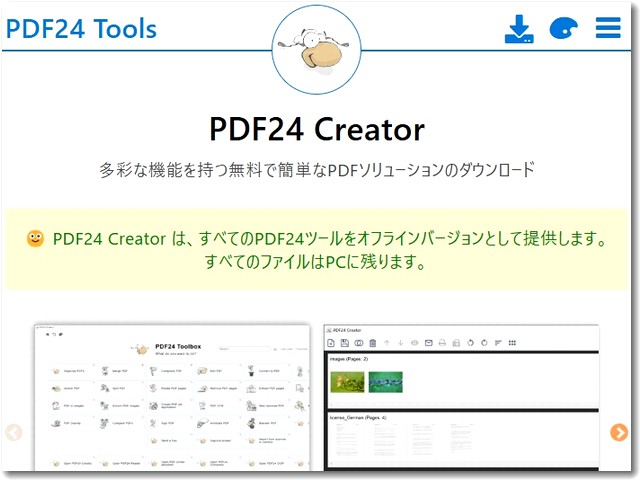The width and height of the screenshot is (640, 480).
Task: Click move down arrow in Creator screenshot
Action: tap(400, 343)
